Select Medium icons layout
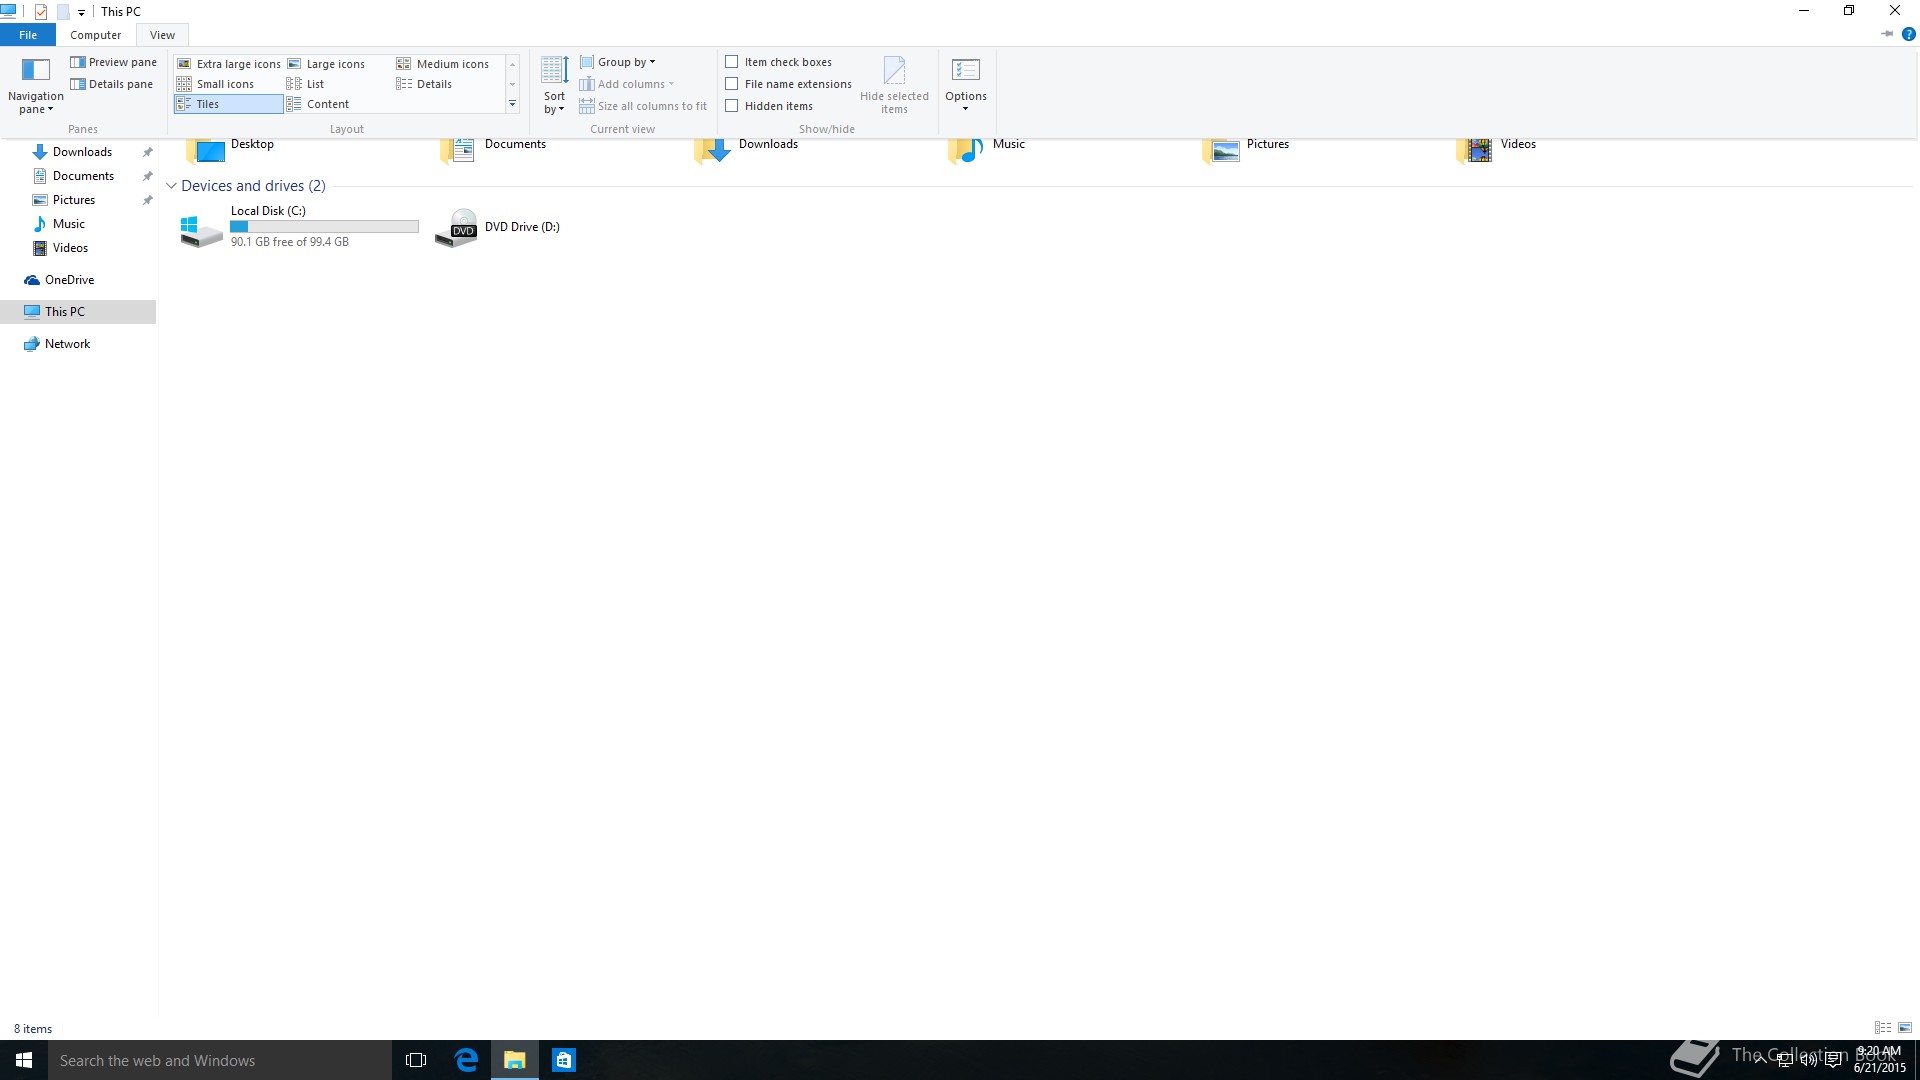 (x=443, y=64)
